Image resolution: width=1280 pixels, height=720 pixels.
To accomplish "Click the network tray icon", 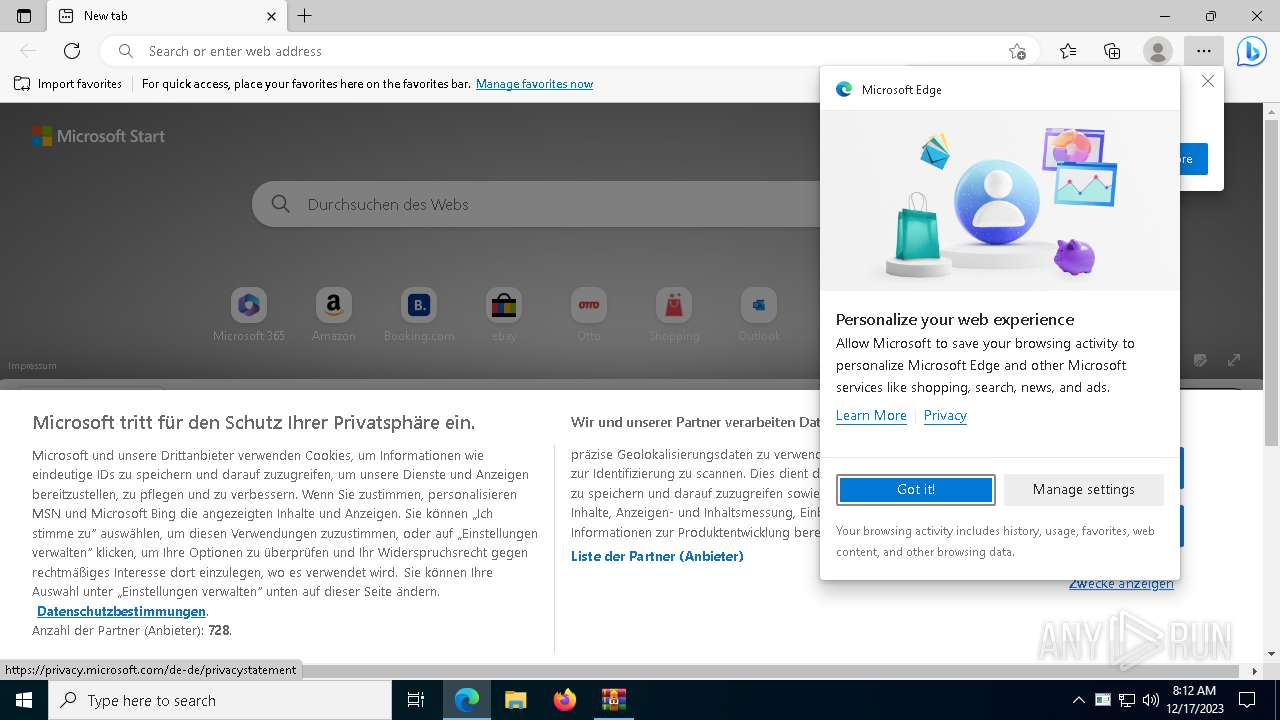I will point(1127,700).
